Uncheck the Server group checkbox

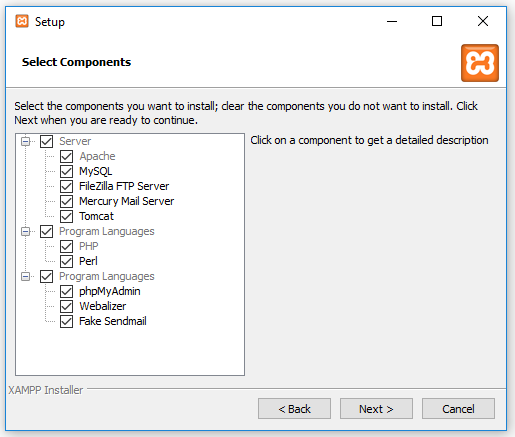coord(46,141)
